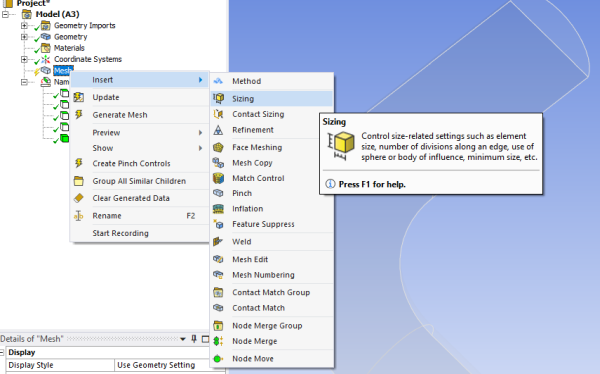Collapse the Named Selections tree node
This screenshot has height=374, width=600.
[24, 82]
